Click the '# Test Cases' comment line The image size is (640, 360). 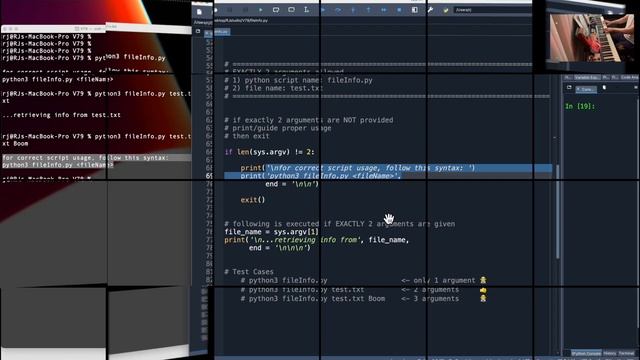click(x=249, y=271)
